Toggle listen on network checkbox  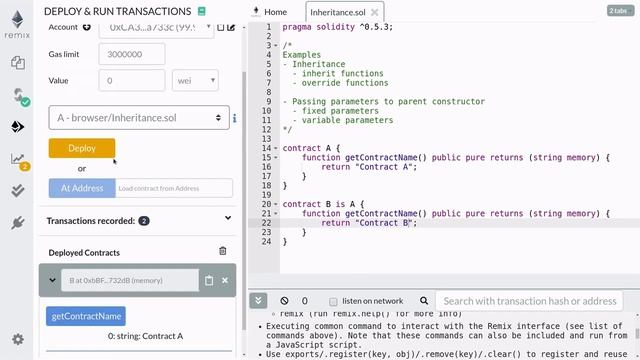point(333,302)
